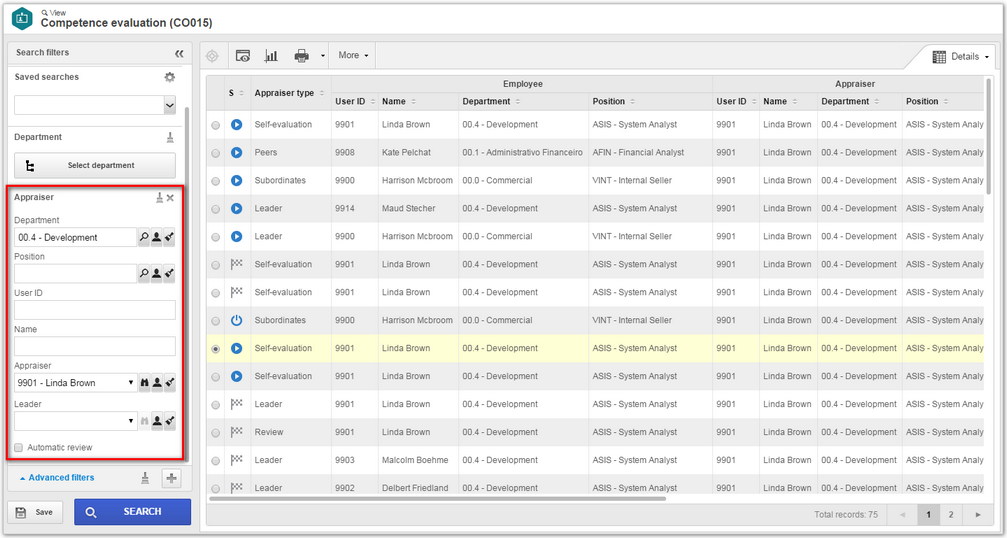The image size is (1007, 538).
Task: Go to next results page arrow
Action: [978, 514]
